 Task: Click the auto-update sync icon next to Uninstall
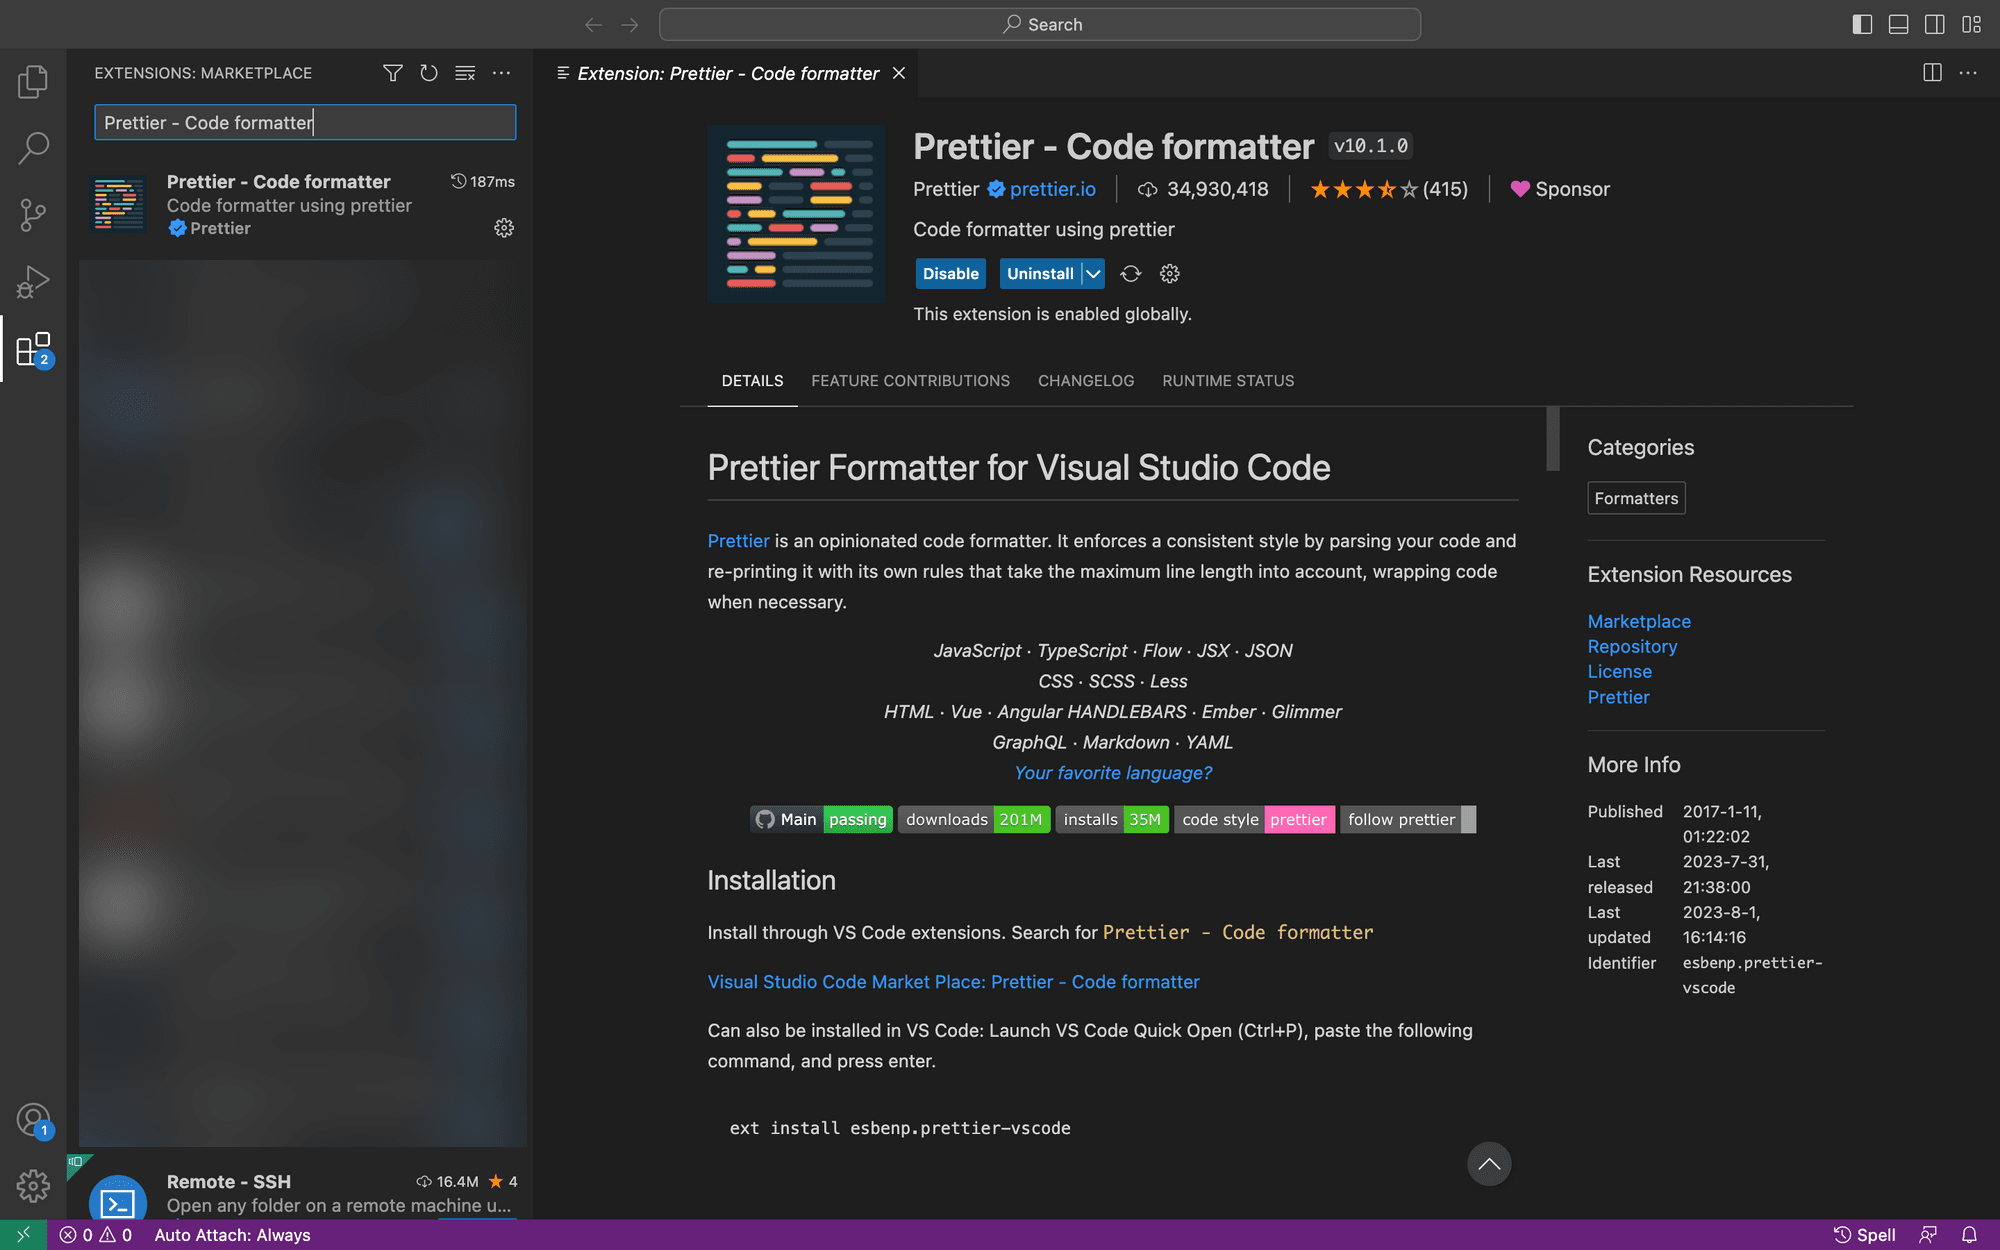click(x=1130, y=273)
